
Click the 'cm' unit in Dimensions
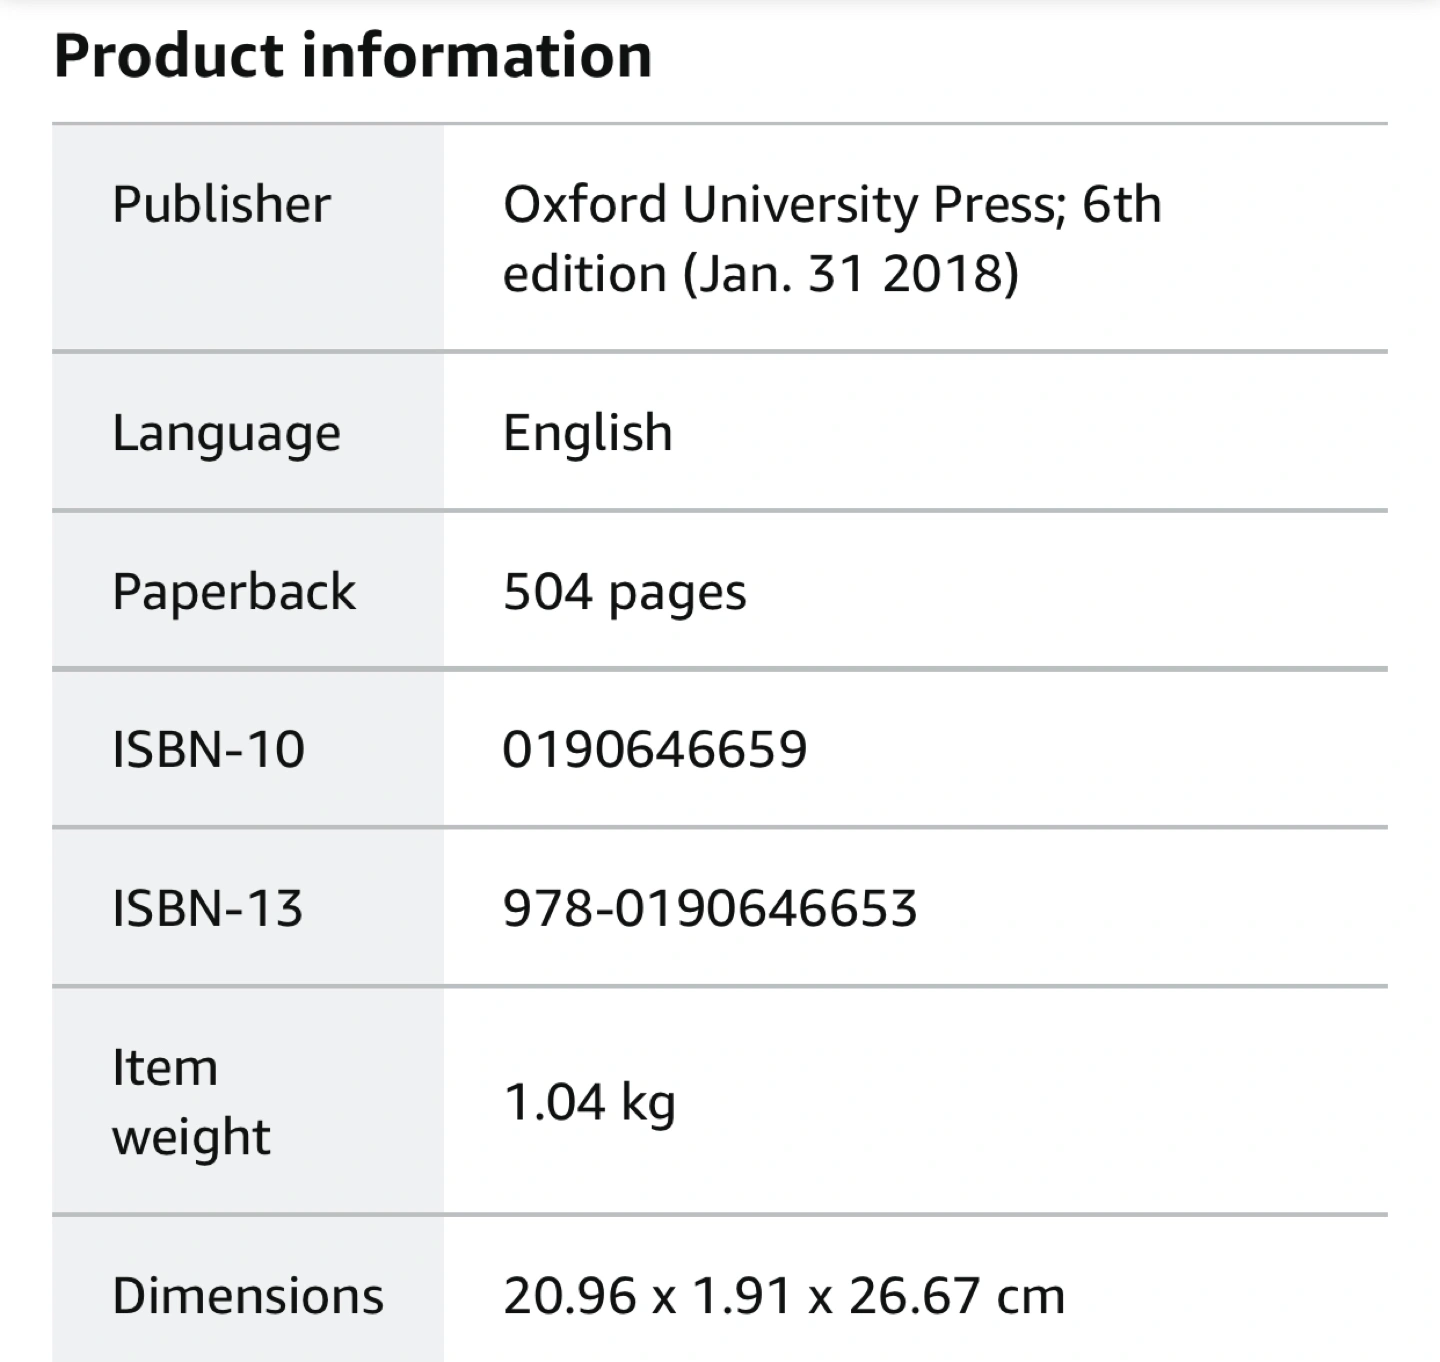pyautogui.click(x=1031, y=1296)
